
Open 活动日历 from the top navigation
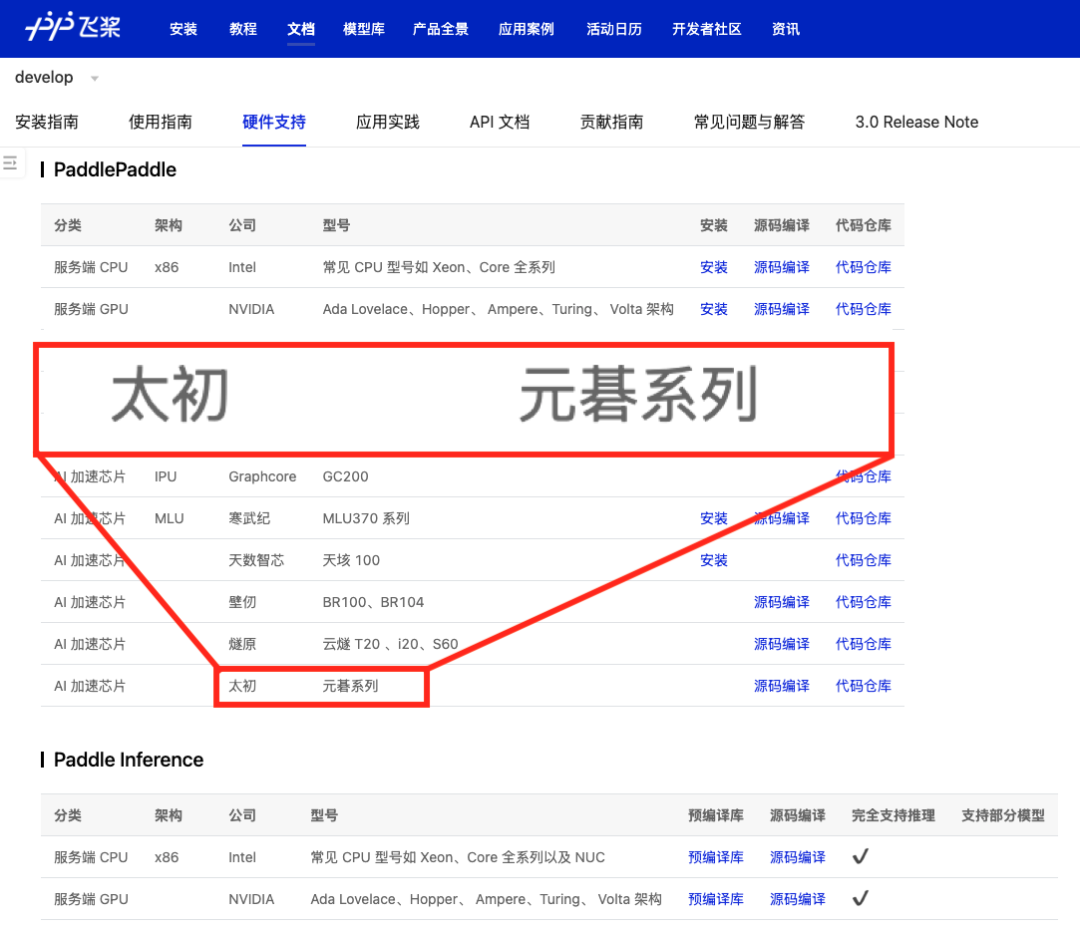pyautogui.click(x=613, y=29)
